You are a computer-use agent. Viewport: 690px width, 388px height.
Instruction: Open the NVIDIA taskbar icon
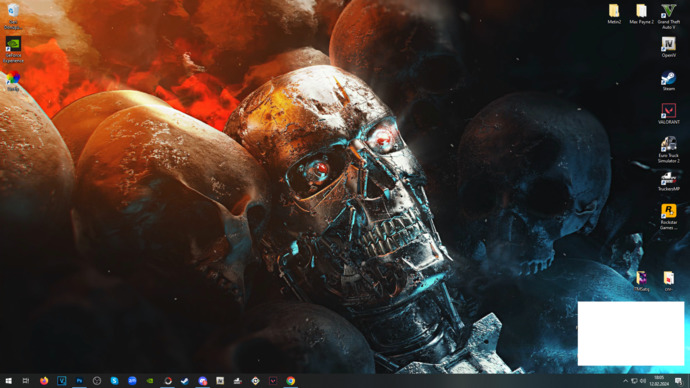point(150,381)
